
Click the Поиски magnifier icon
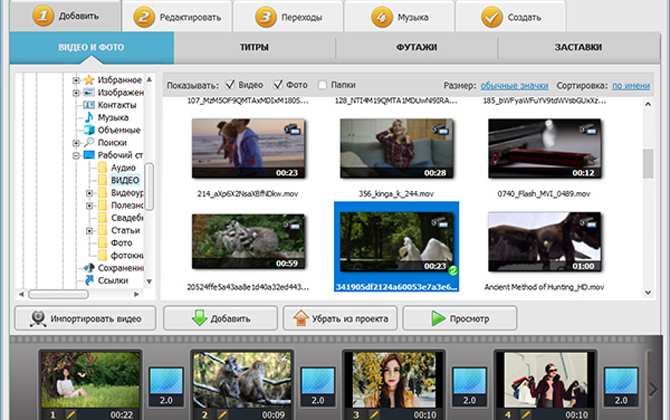pyautogui.click(x=89, y=143)
